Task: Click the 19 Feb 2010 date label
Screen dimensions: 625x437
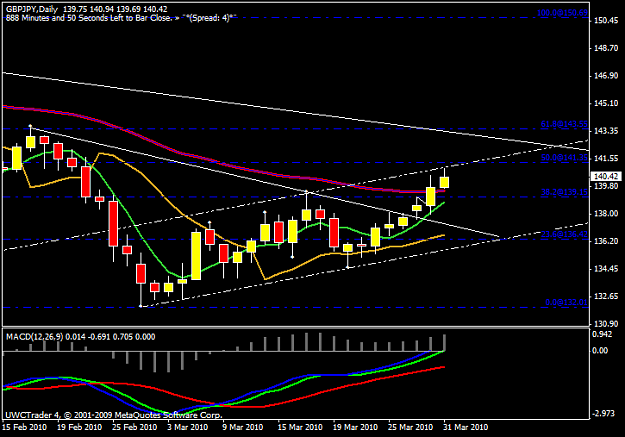Action: (79, 427)
